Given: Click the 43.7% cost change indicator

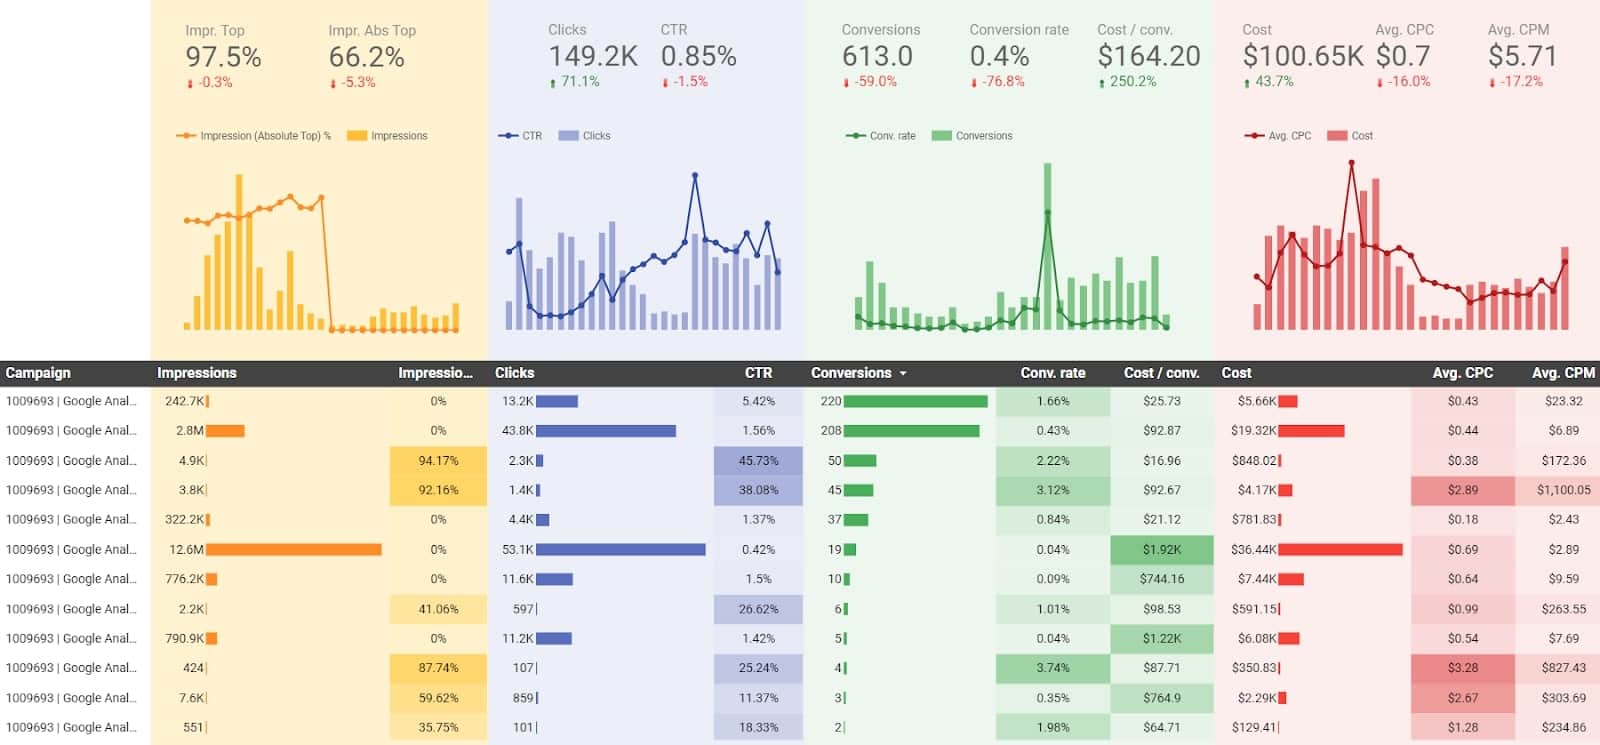Looking at the screenshot, I should tap(1268, 82).
